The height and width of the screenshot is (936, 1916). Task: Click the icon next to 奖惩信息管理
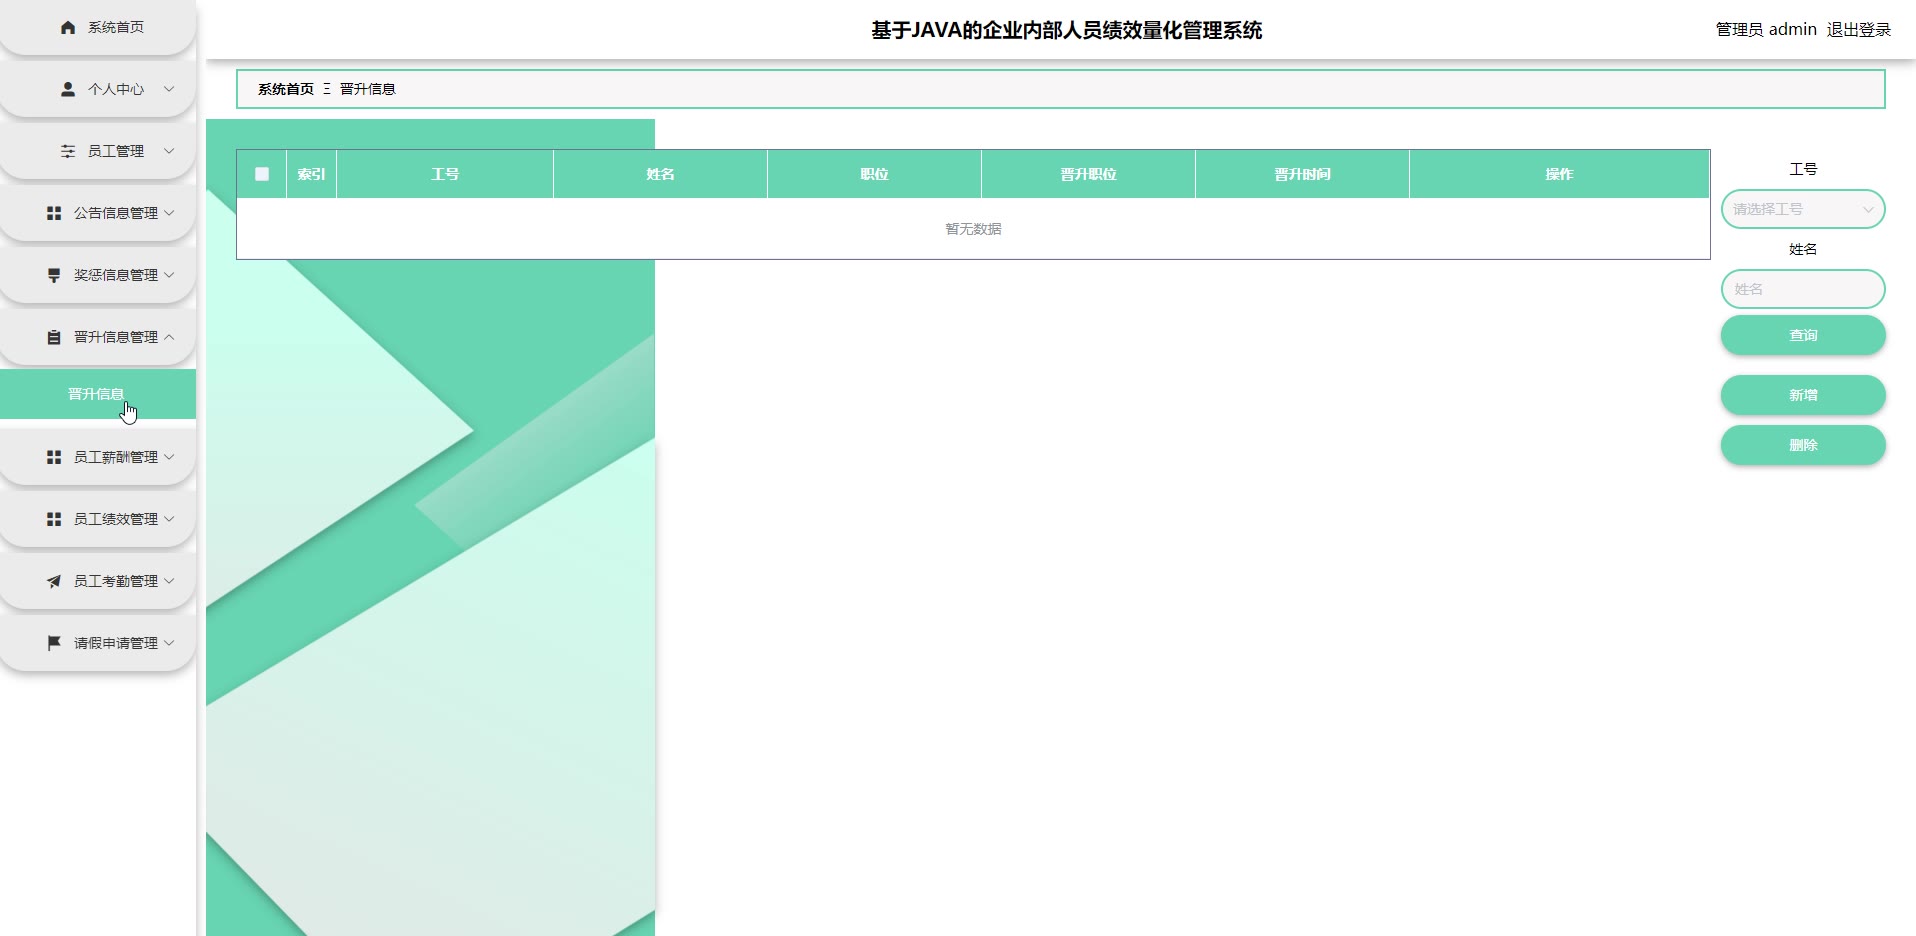point(54,275)
